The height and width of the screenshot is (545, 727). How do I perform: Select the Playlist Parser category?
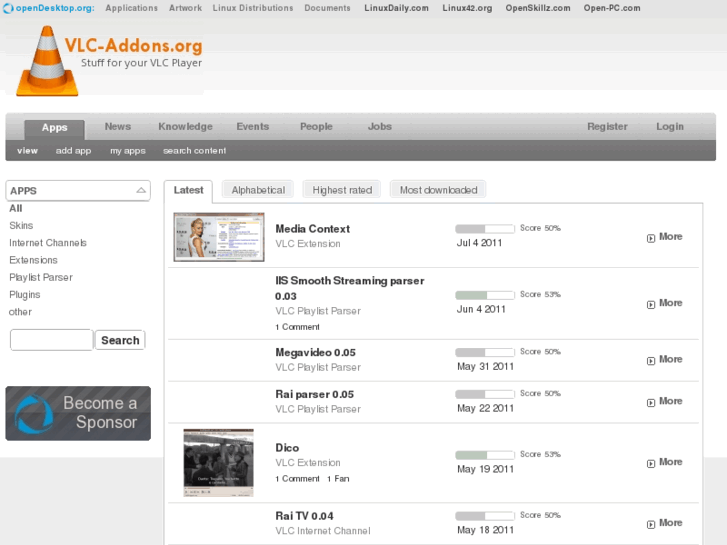(x=41, y=277)
